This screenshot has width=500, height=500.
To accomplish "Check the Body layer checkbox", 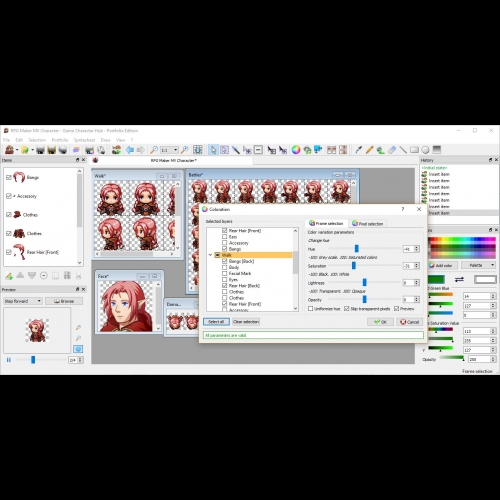I will pos(225,267).
